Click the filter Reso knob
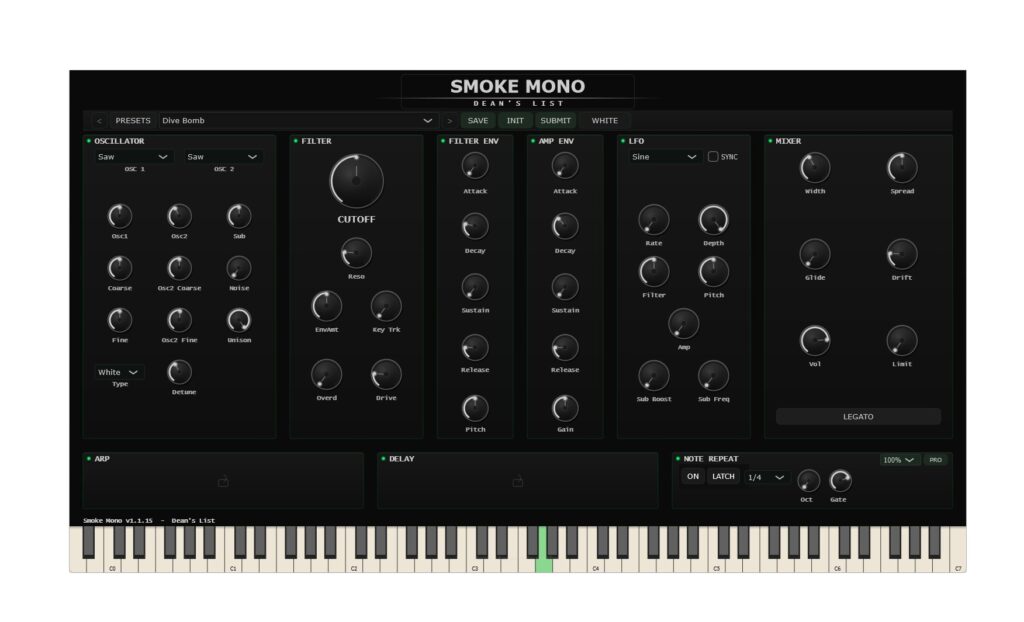 (357, 254)
